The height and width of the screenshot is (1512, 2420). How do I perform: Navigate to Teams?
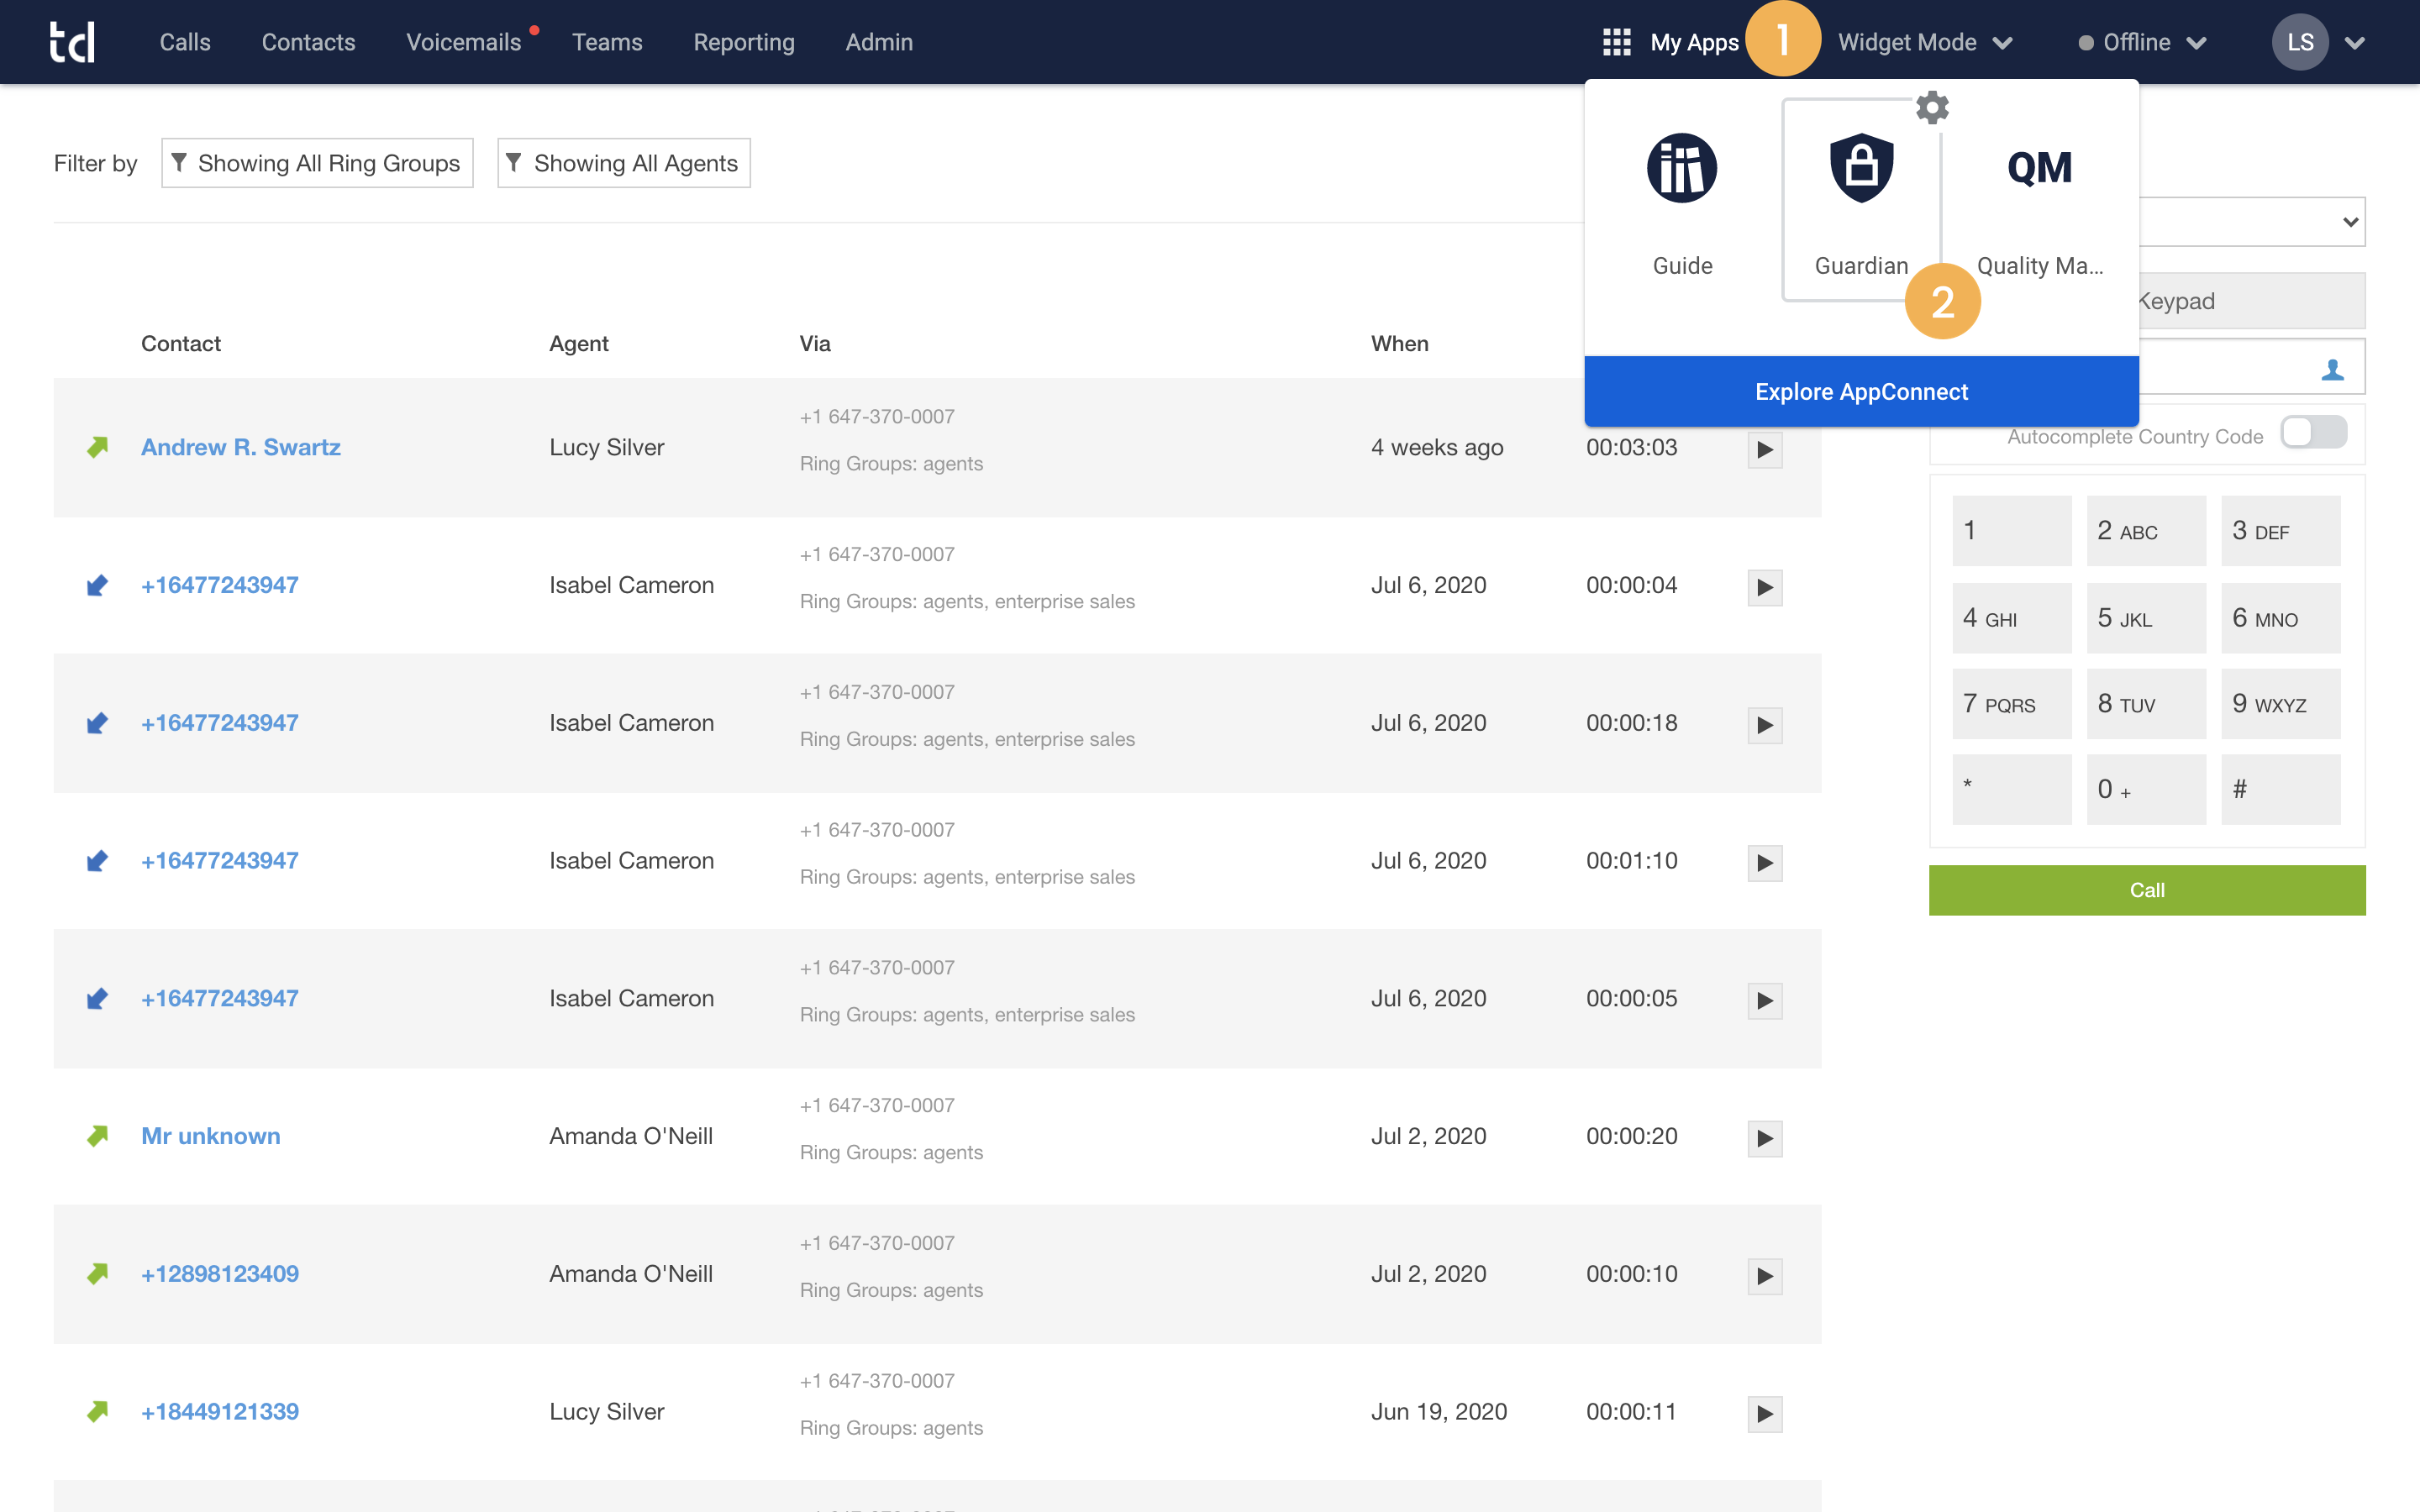coord(607,42)
